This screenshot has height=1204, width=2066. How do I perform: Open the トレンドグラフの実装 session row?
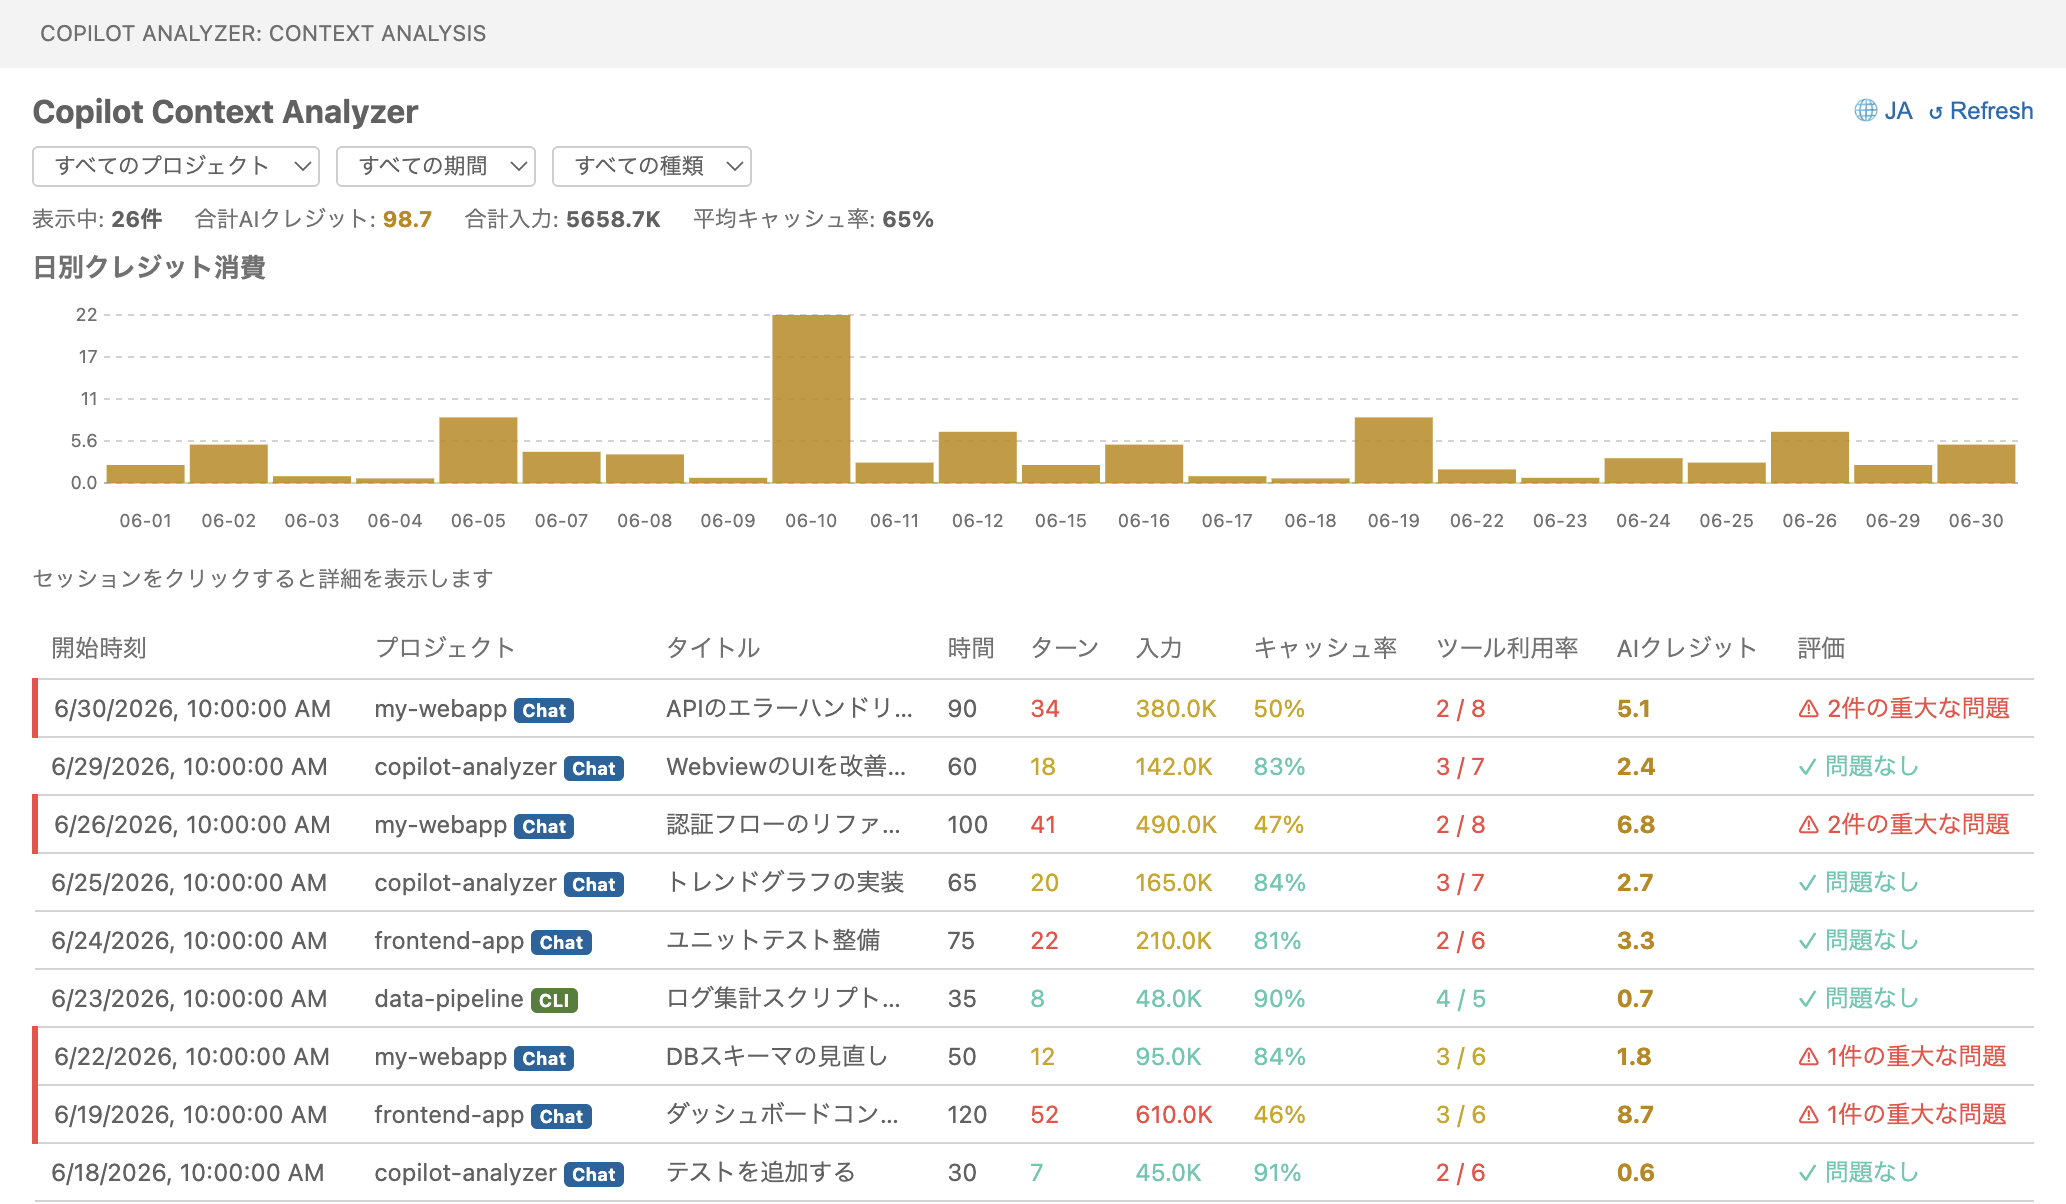[1034, 882]
